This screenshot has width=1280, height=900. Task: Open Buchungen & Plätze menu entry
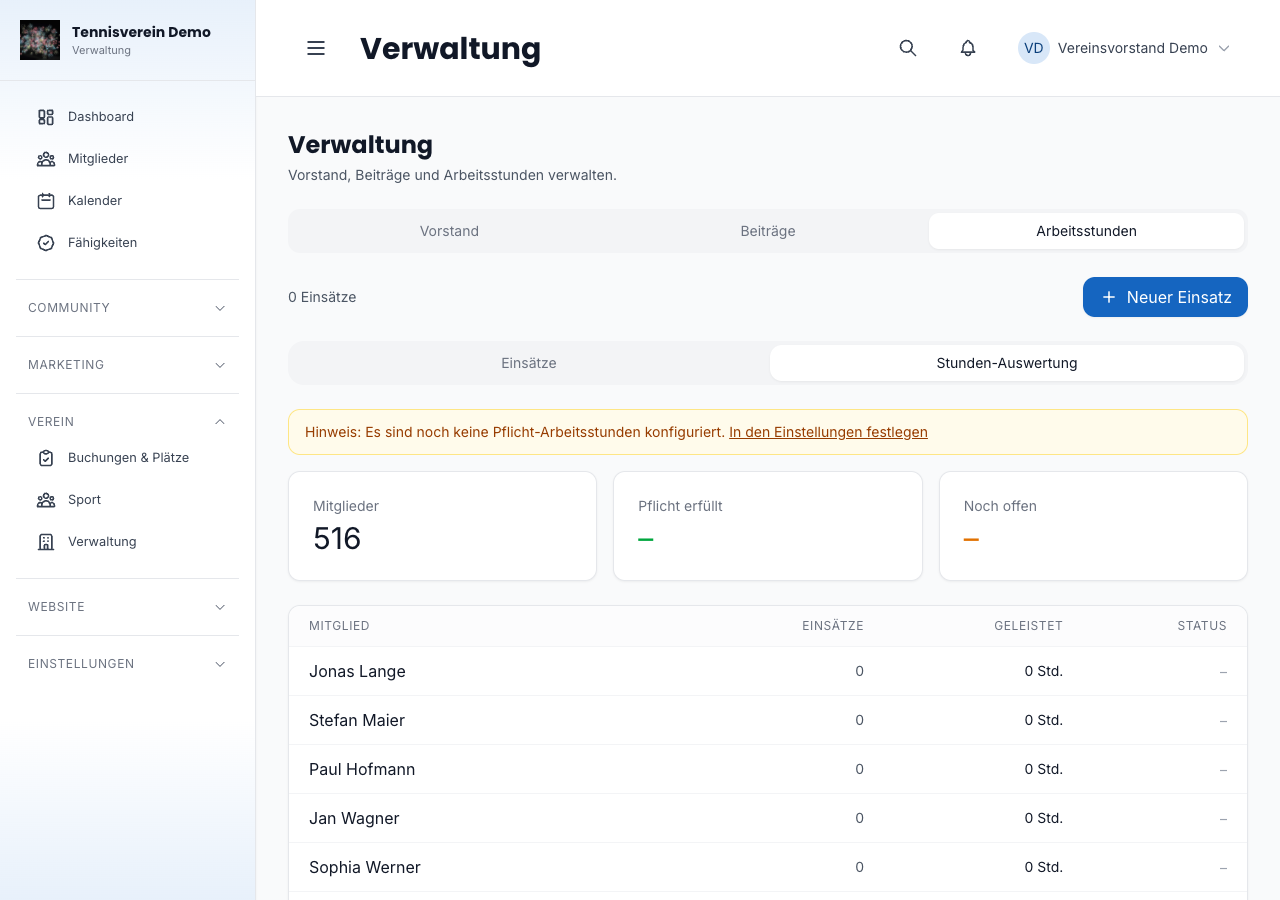click(x=127, y=458)
